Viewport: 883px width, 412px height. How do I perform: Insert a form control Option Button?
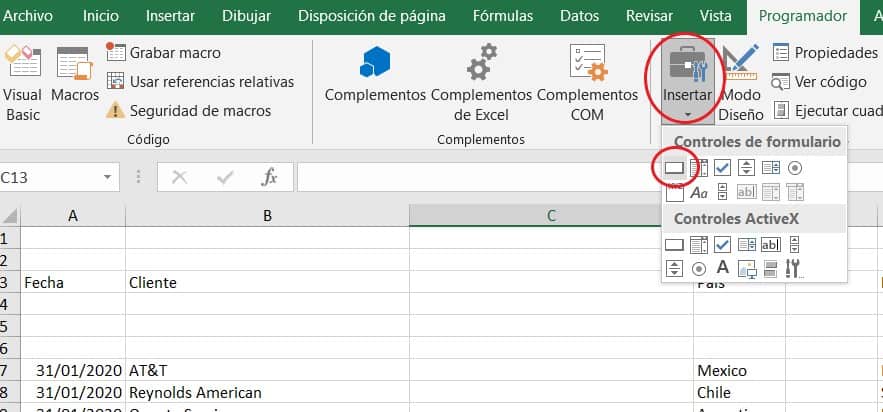click(795, 167)
